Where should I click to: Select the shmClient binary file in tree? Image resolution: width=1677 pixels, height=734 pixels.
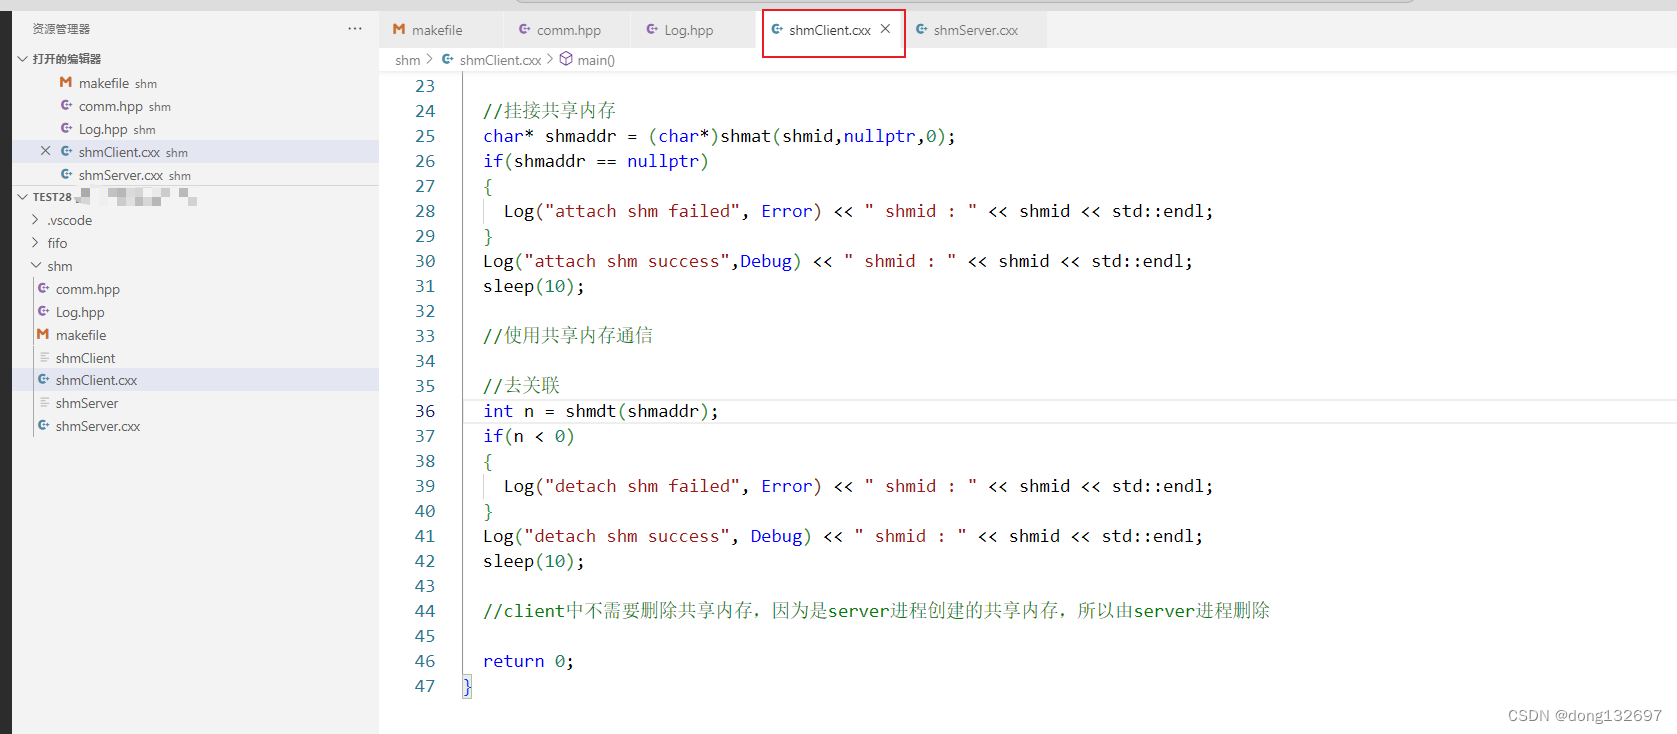(195, 358)
